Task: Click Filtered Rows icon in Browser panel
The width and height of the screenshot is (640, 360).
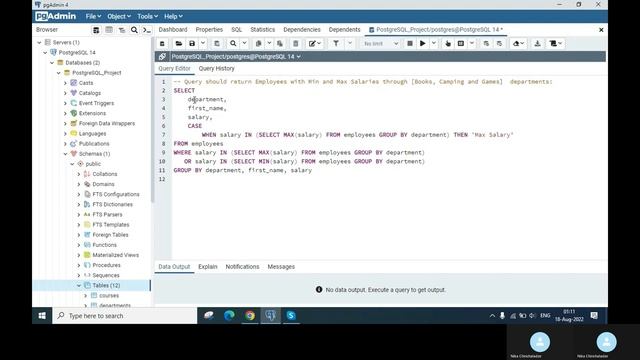Action: click(x=122, y=30)
